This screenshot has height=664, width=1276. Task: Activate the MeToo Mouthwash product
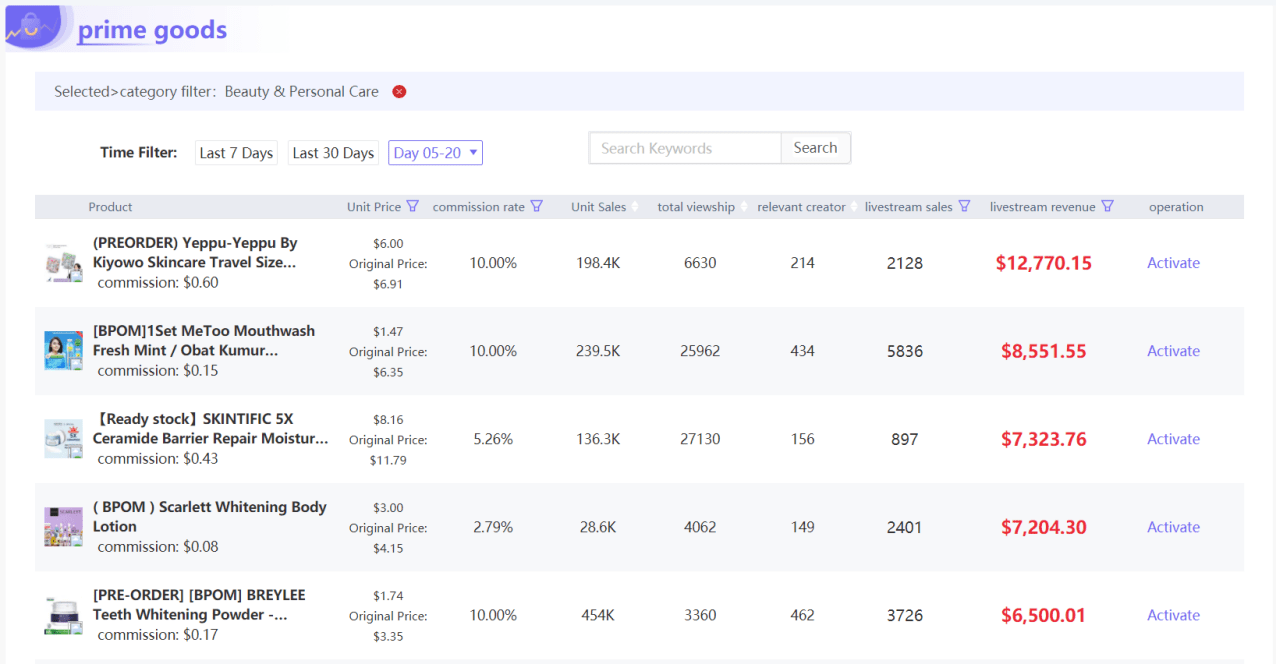(1173, 351)
